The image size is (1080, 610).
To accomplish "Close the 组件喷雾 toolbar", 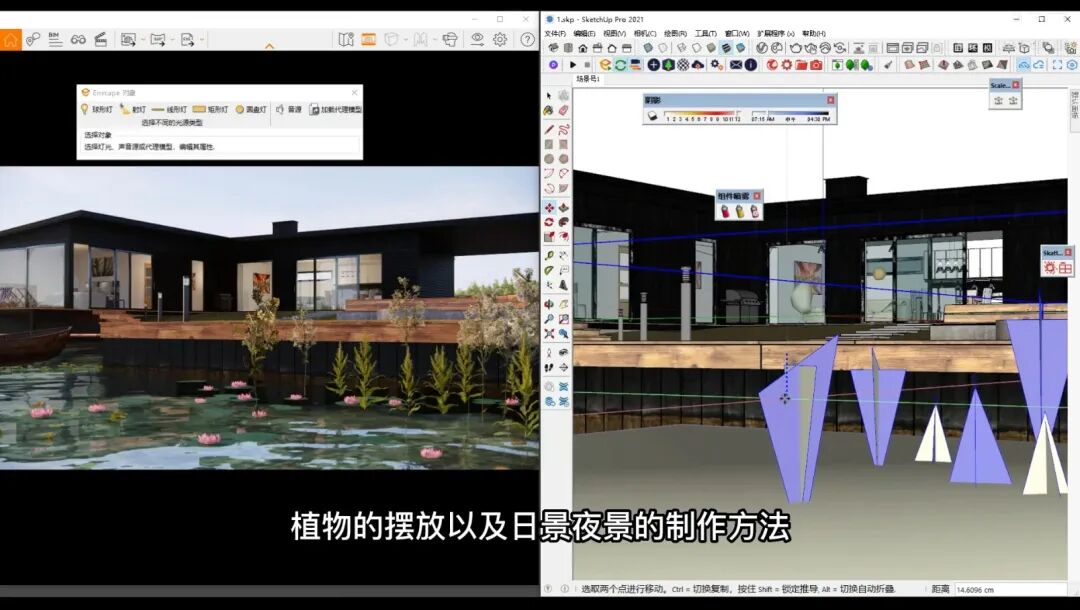I will tap(756, 196).
